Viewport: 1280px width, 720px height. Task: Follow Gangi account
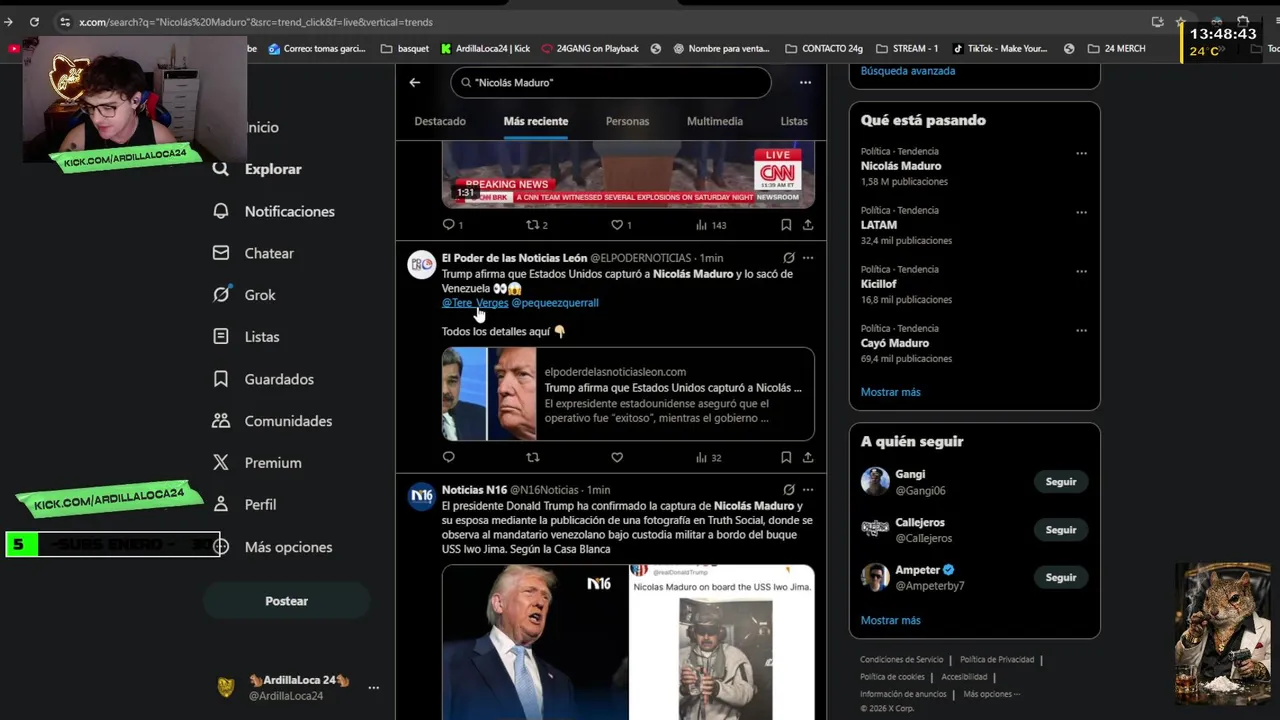(x=1061, y=482)
